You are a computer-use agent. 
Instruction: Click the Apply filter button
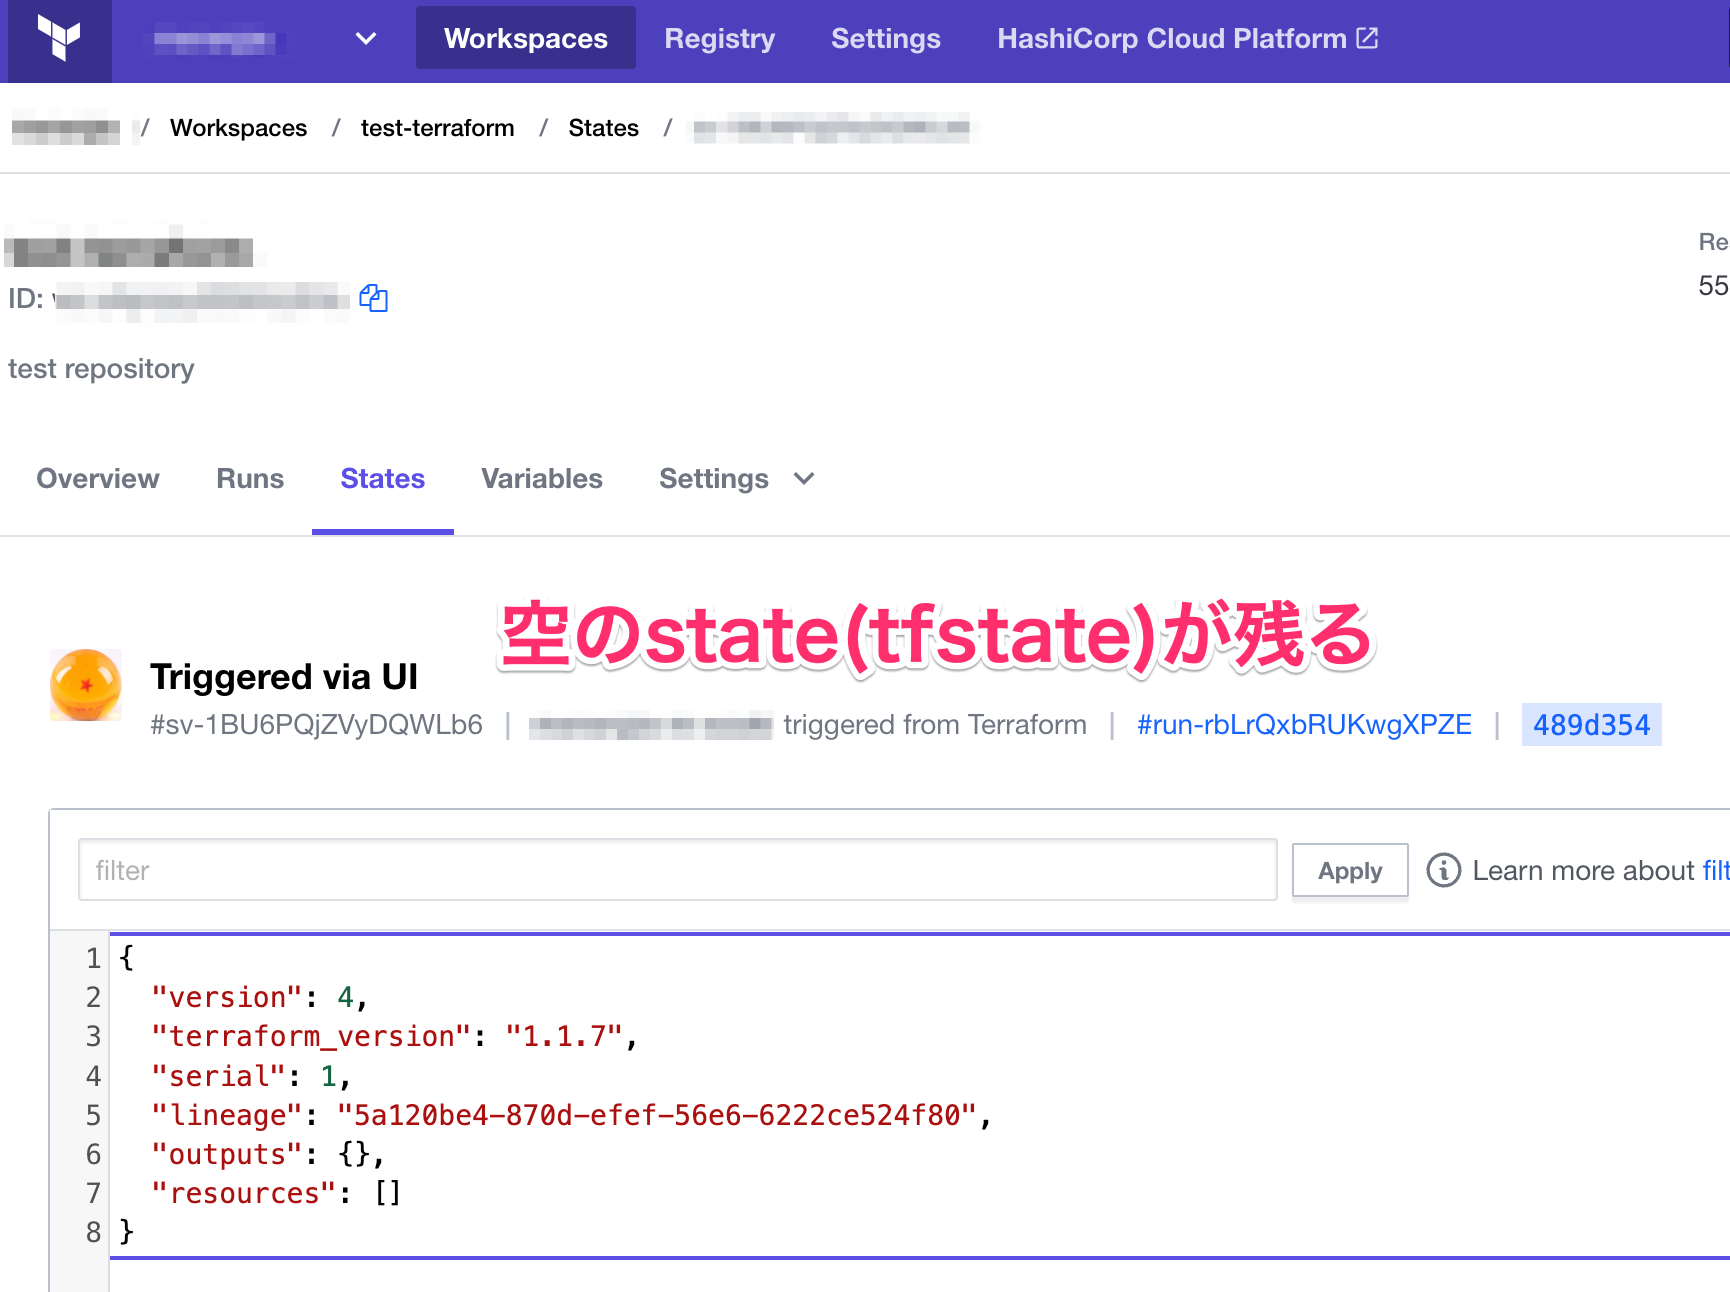1350,870
